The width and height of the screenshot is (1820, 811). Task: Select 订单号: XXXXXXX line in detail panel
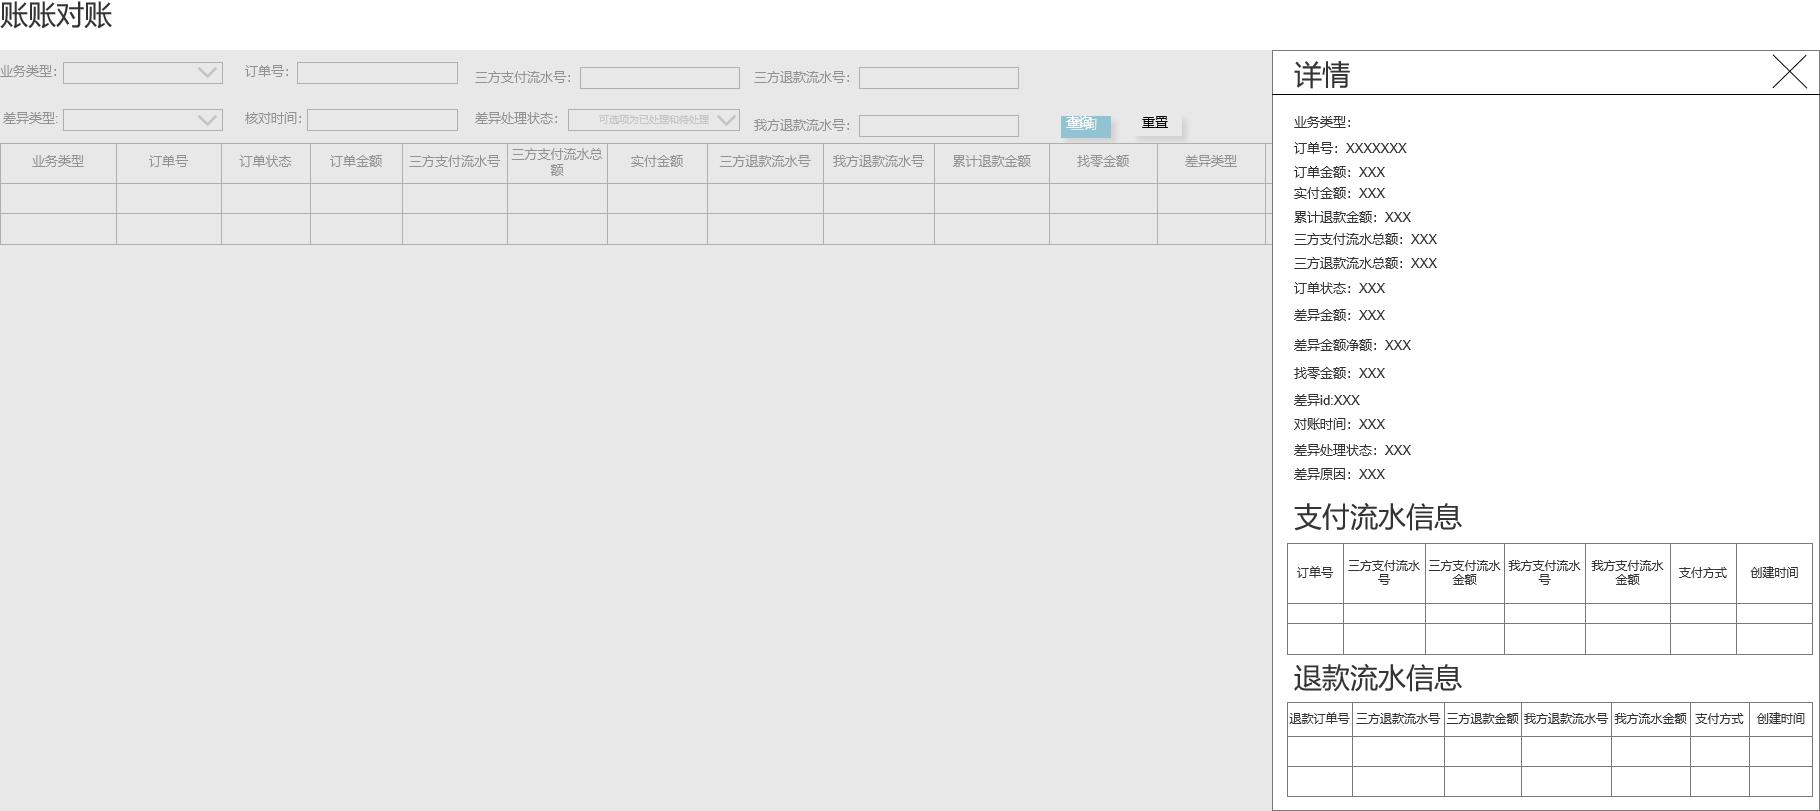tap(1350, 148)
